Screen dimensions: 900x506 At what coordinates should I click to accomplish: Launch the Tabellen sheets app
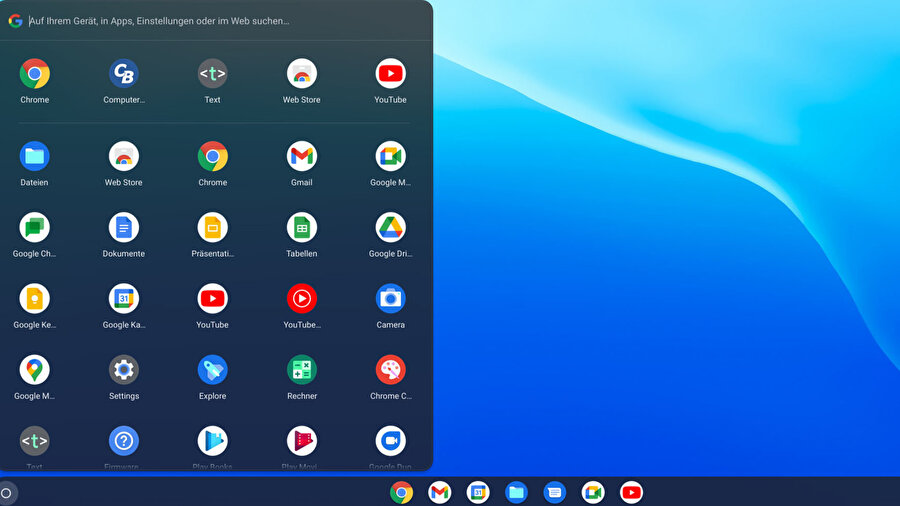[x=301, y=227]
